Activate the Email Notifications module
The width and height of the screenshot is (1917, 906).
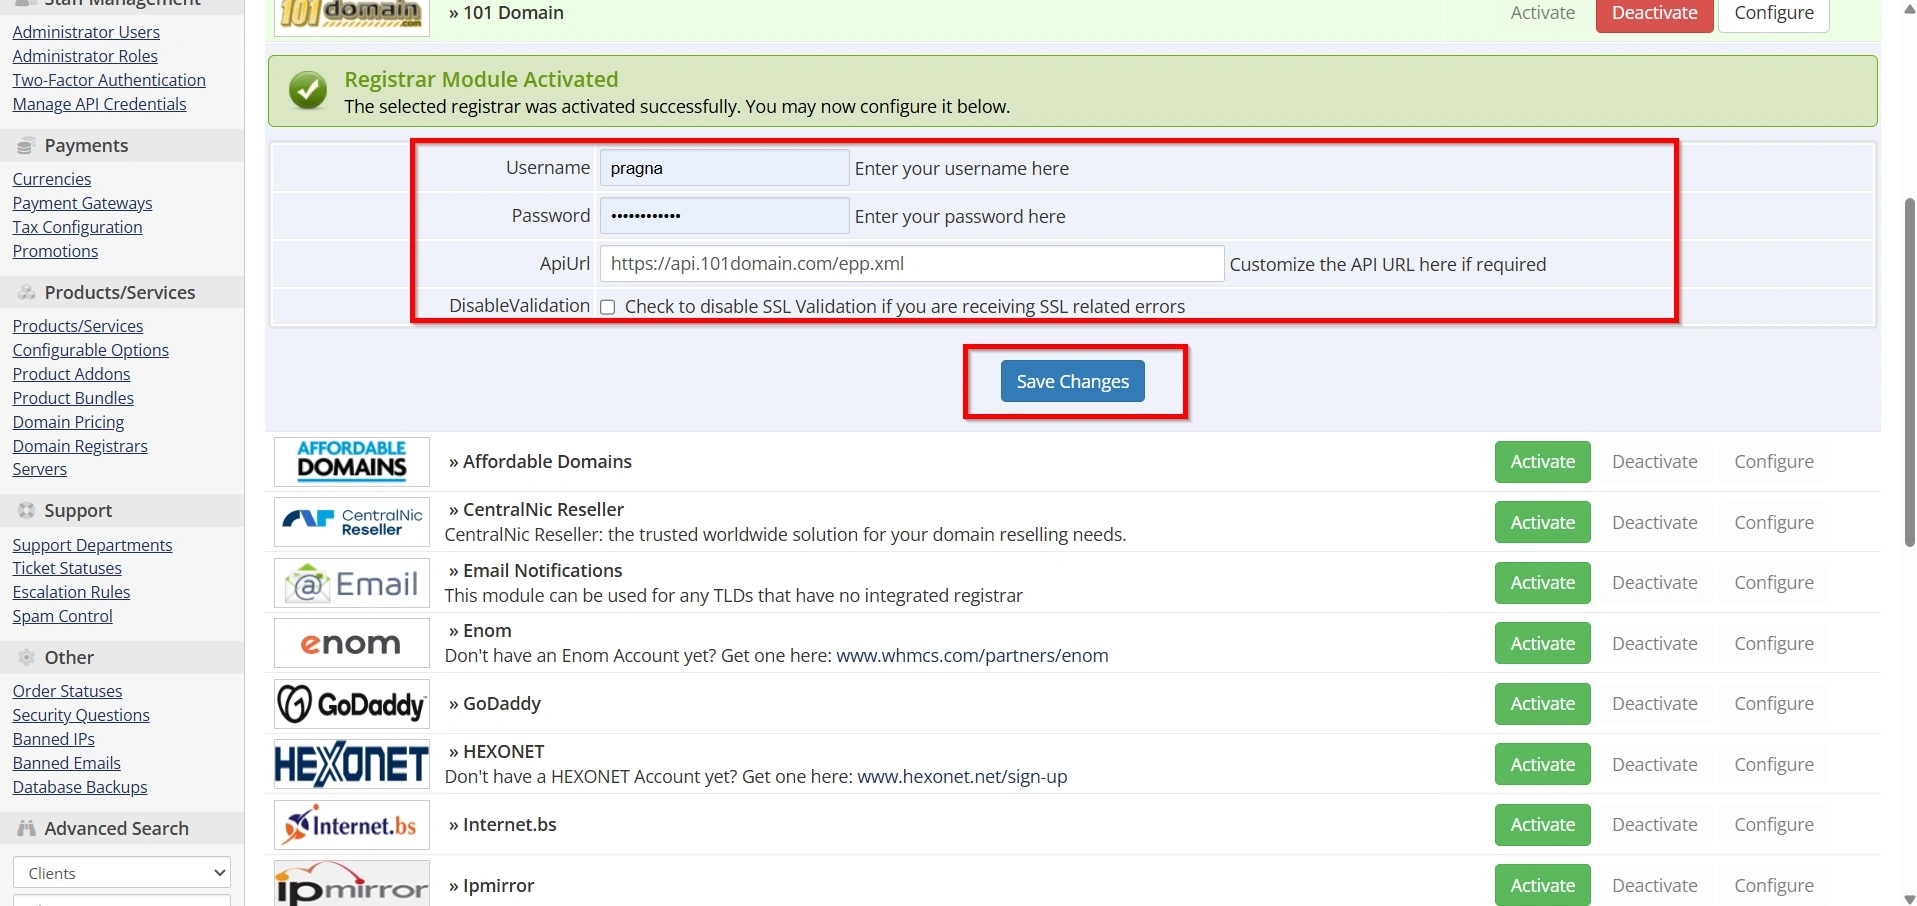(1543, 583)
